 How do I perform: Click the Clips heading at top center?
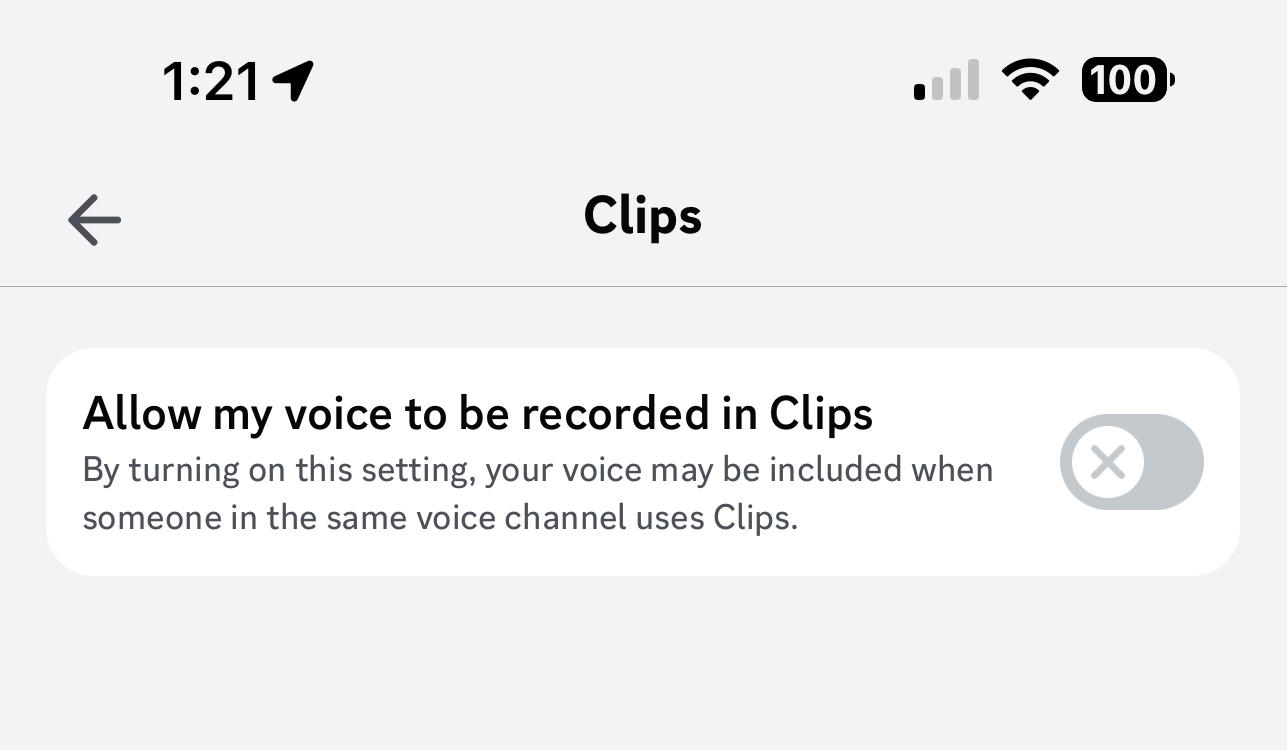[x=643, y=216]
